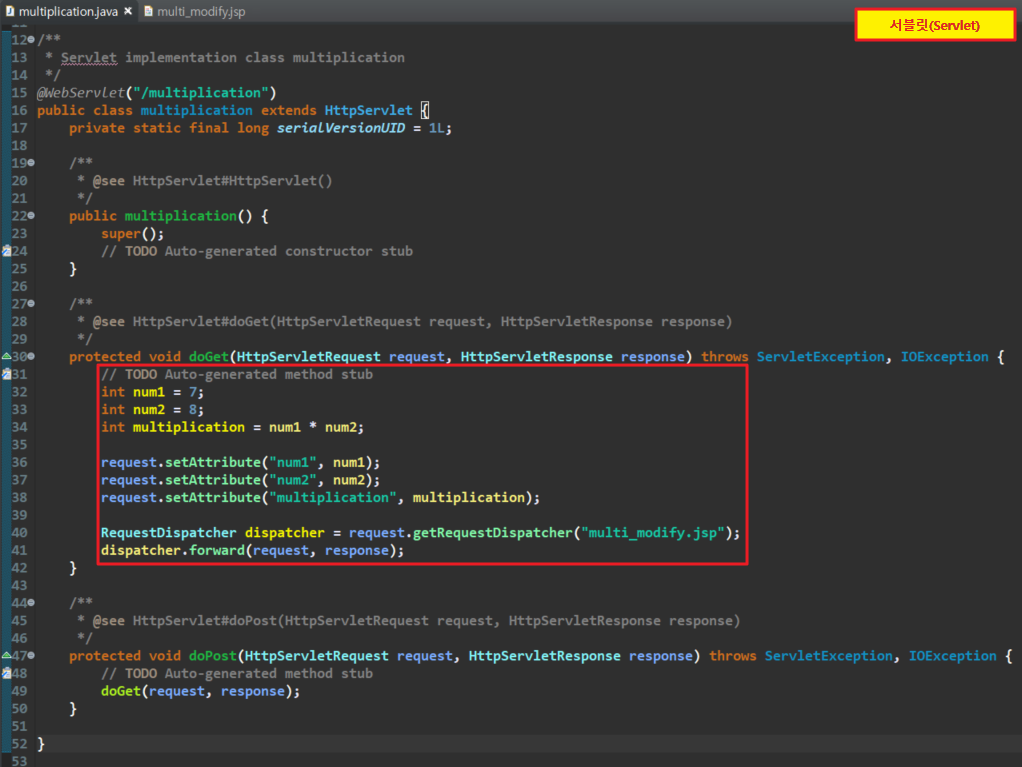
Task: Click the TODO task marker on line 24
Action: 6,251
